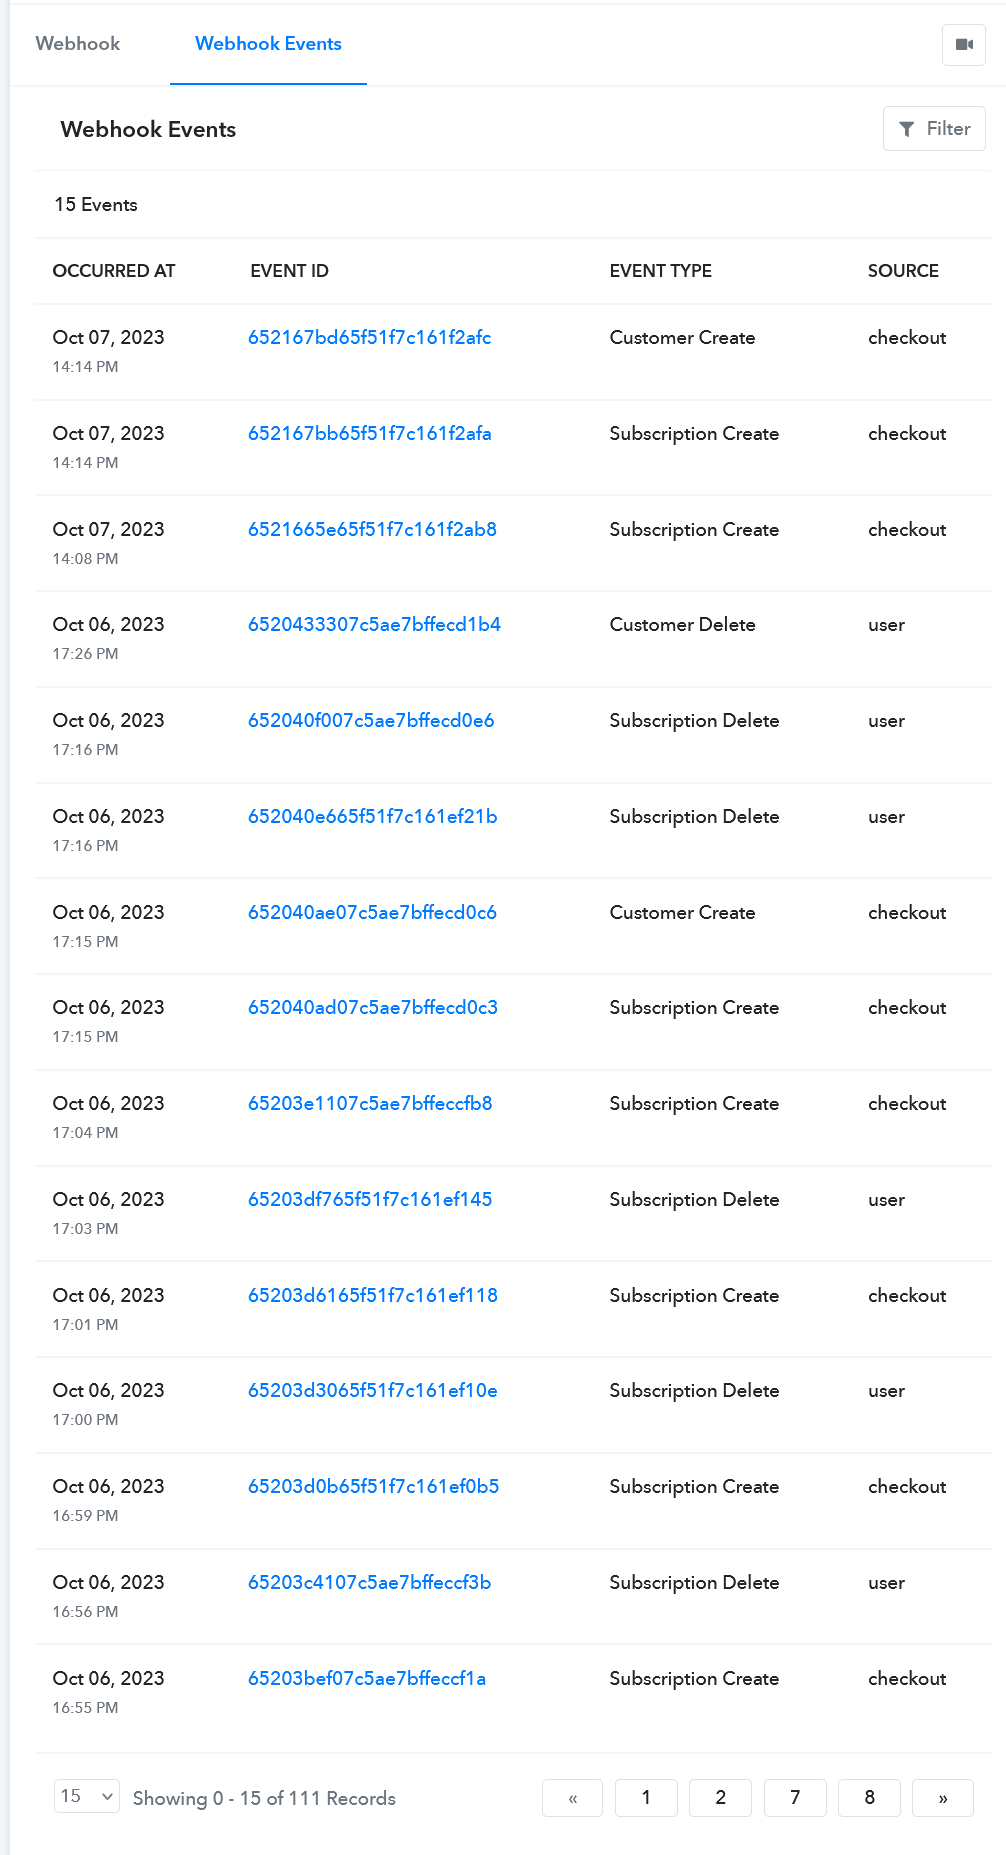Go to page 8 of records
The image size is (1006, 1855).
870,1798
